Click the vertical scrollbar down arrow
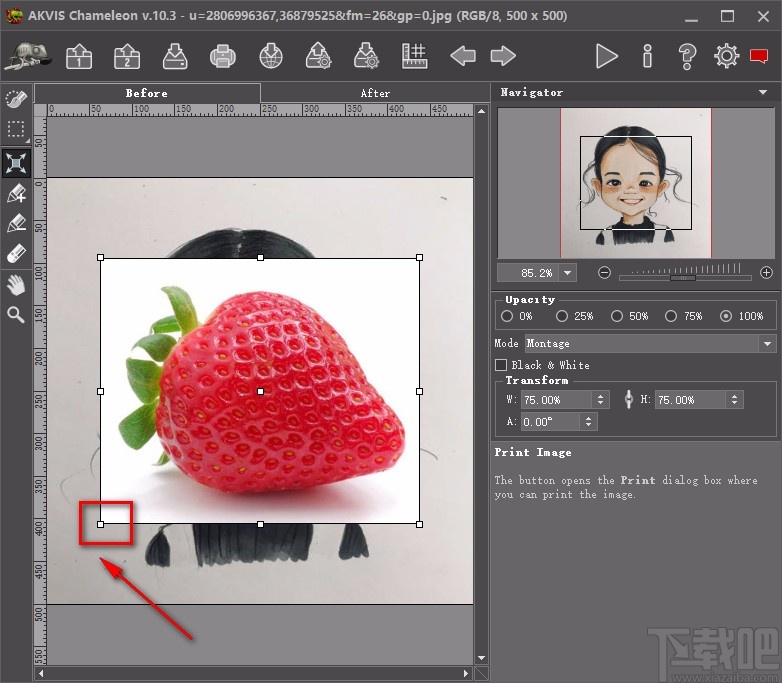The width and height of the screenshot is (782, 683). pos(481,658)
